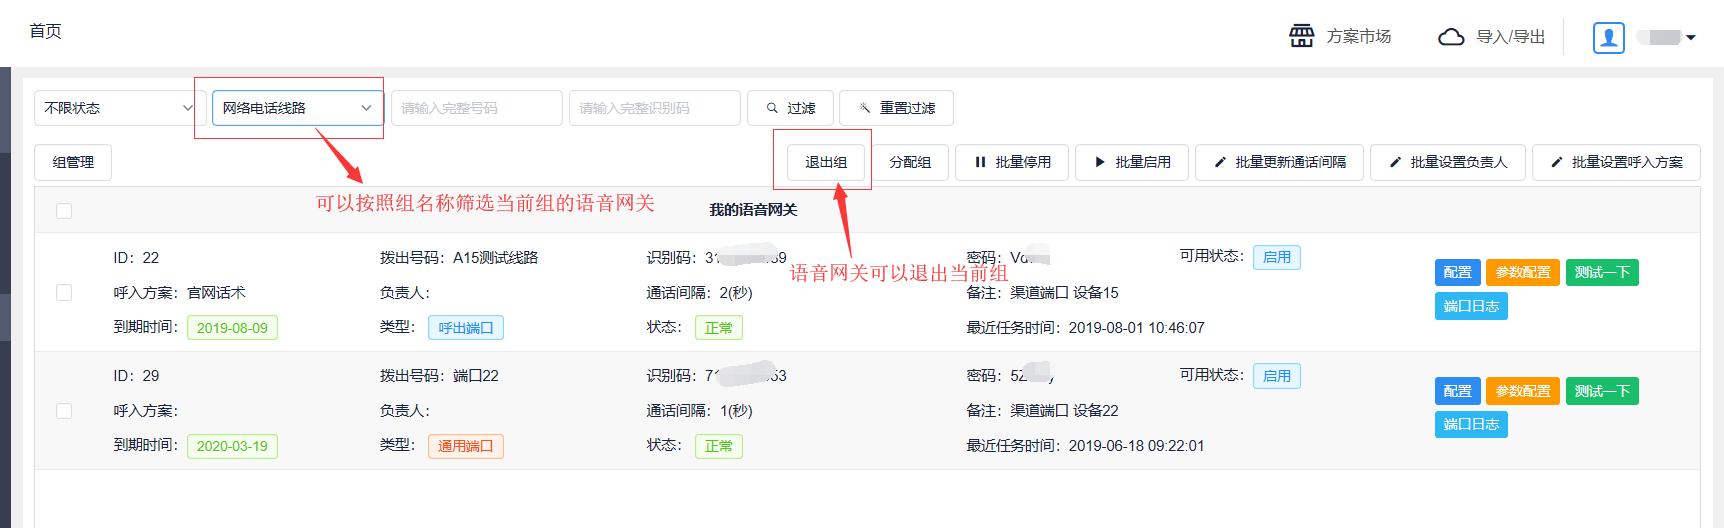Screen dimensions: 1724x528
Task: Click the 退出组 button
Action: [825, 162]
